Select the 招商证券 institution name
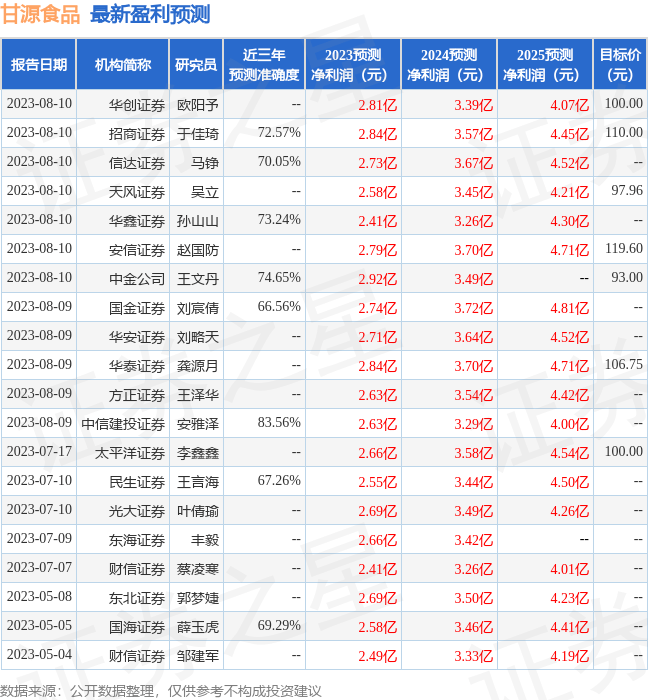 (x=136, y=133)
